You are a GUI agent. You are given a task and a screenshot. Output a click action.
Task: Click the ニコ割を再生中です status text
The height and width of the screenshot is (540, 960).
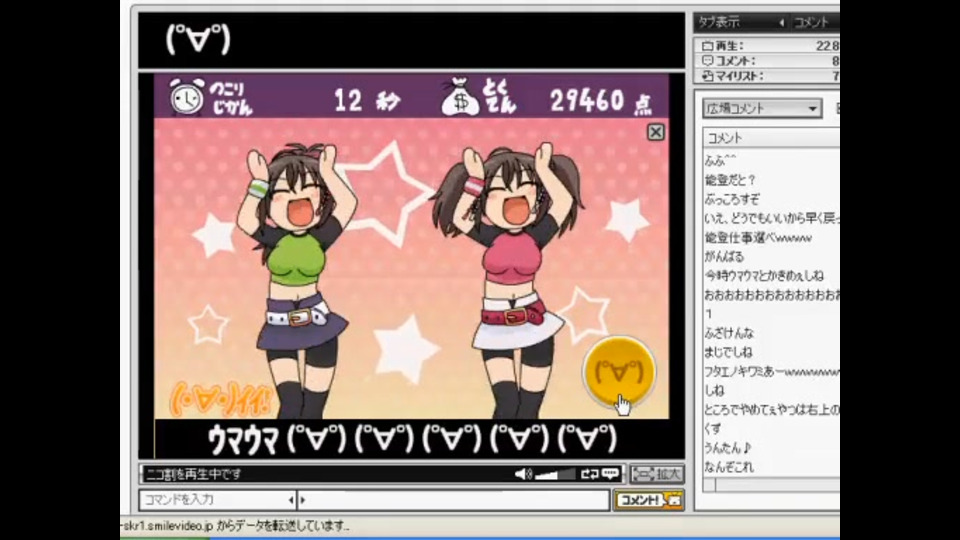click(x=193, y=474)
